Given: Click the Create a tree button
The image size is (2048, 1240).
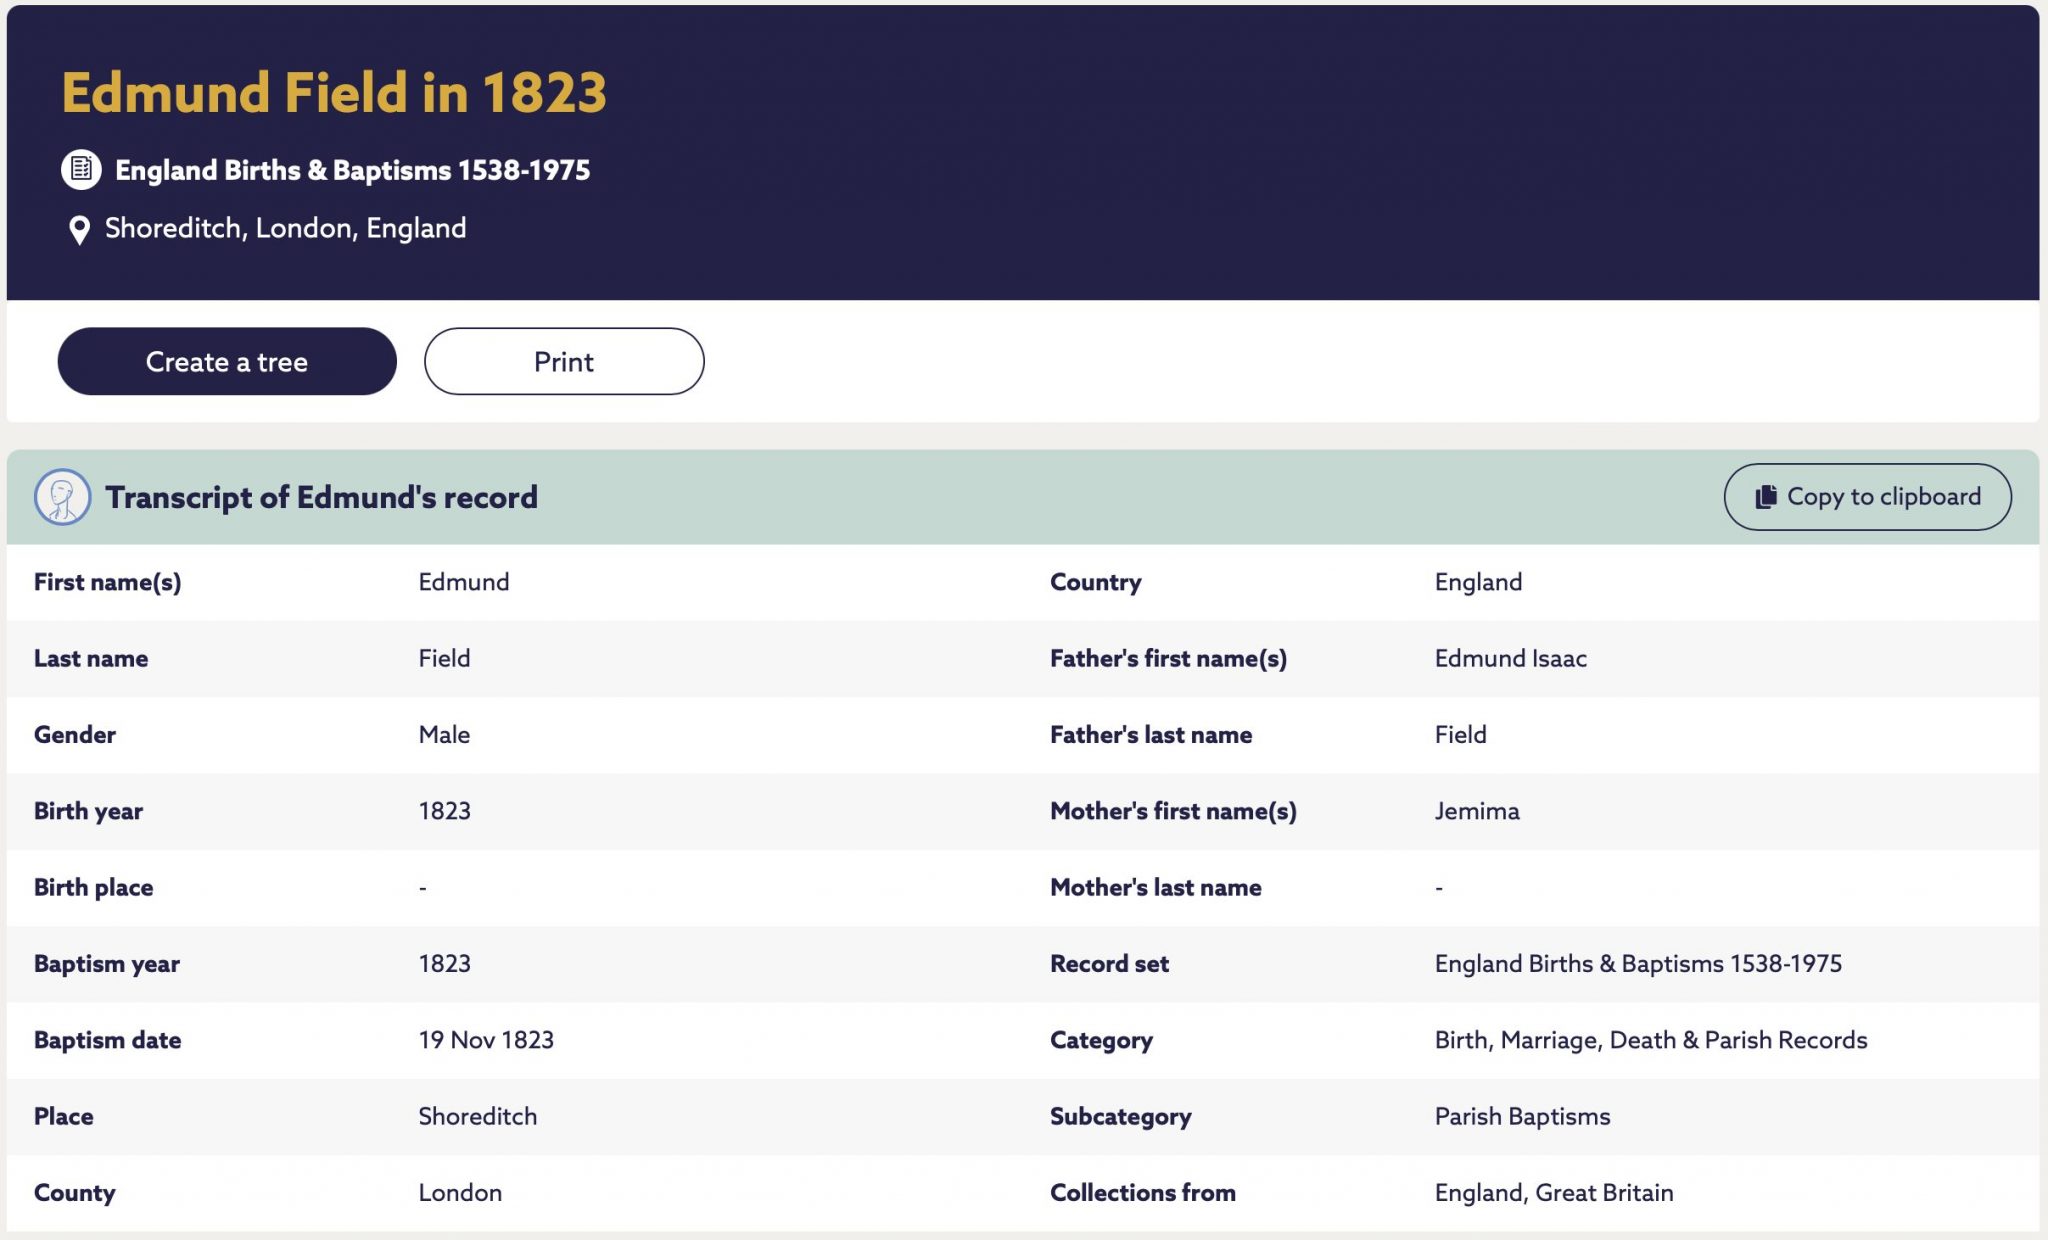Looking at the screenshot, I should click(x=227, y=361).
